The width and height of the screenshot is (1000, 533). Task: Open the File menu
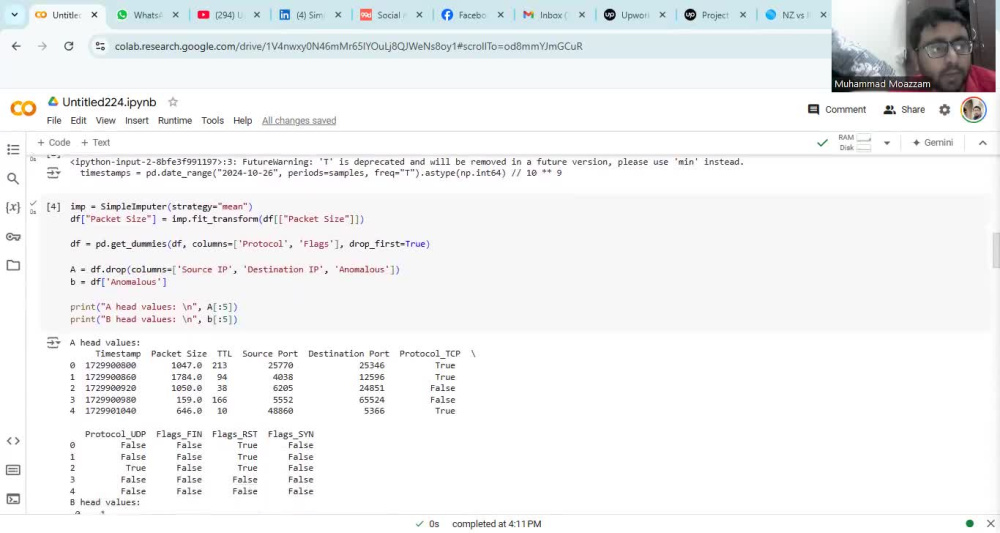tap(54, 120)
